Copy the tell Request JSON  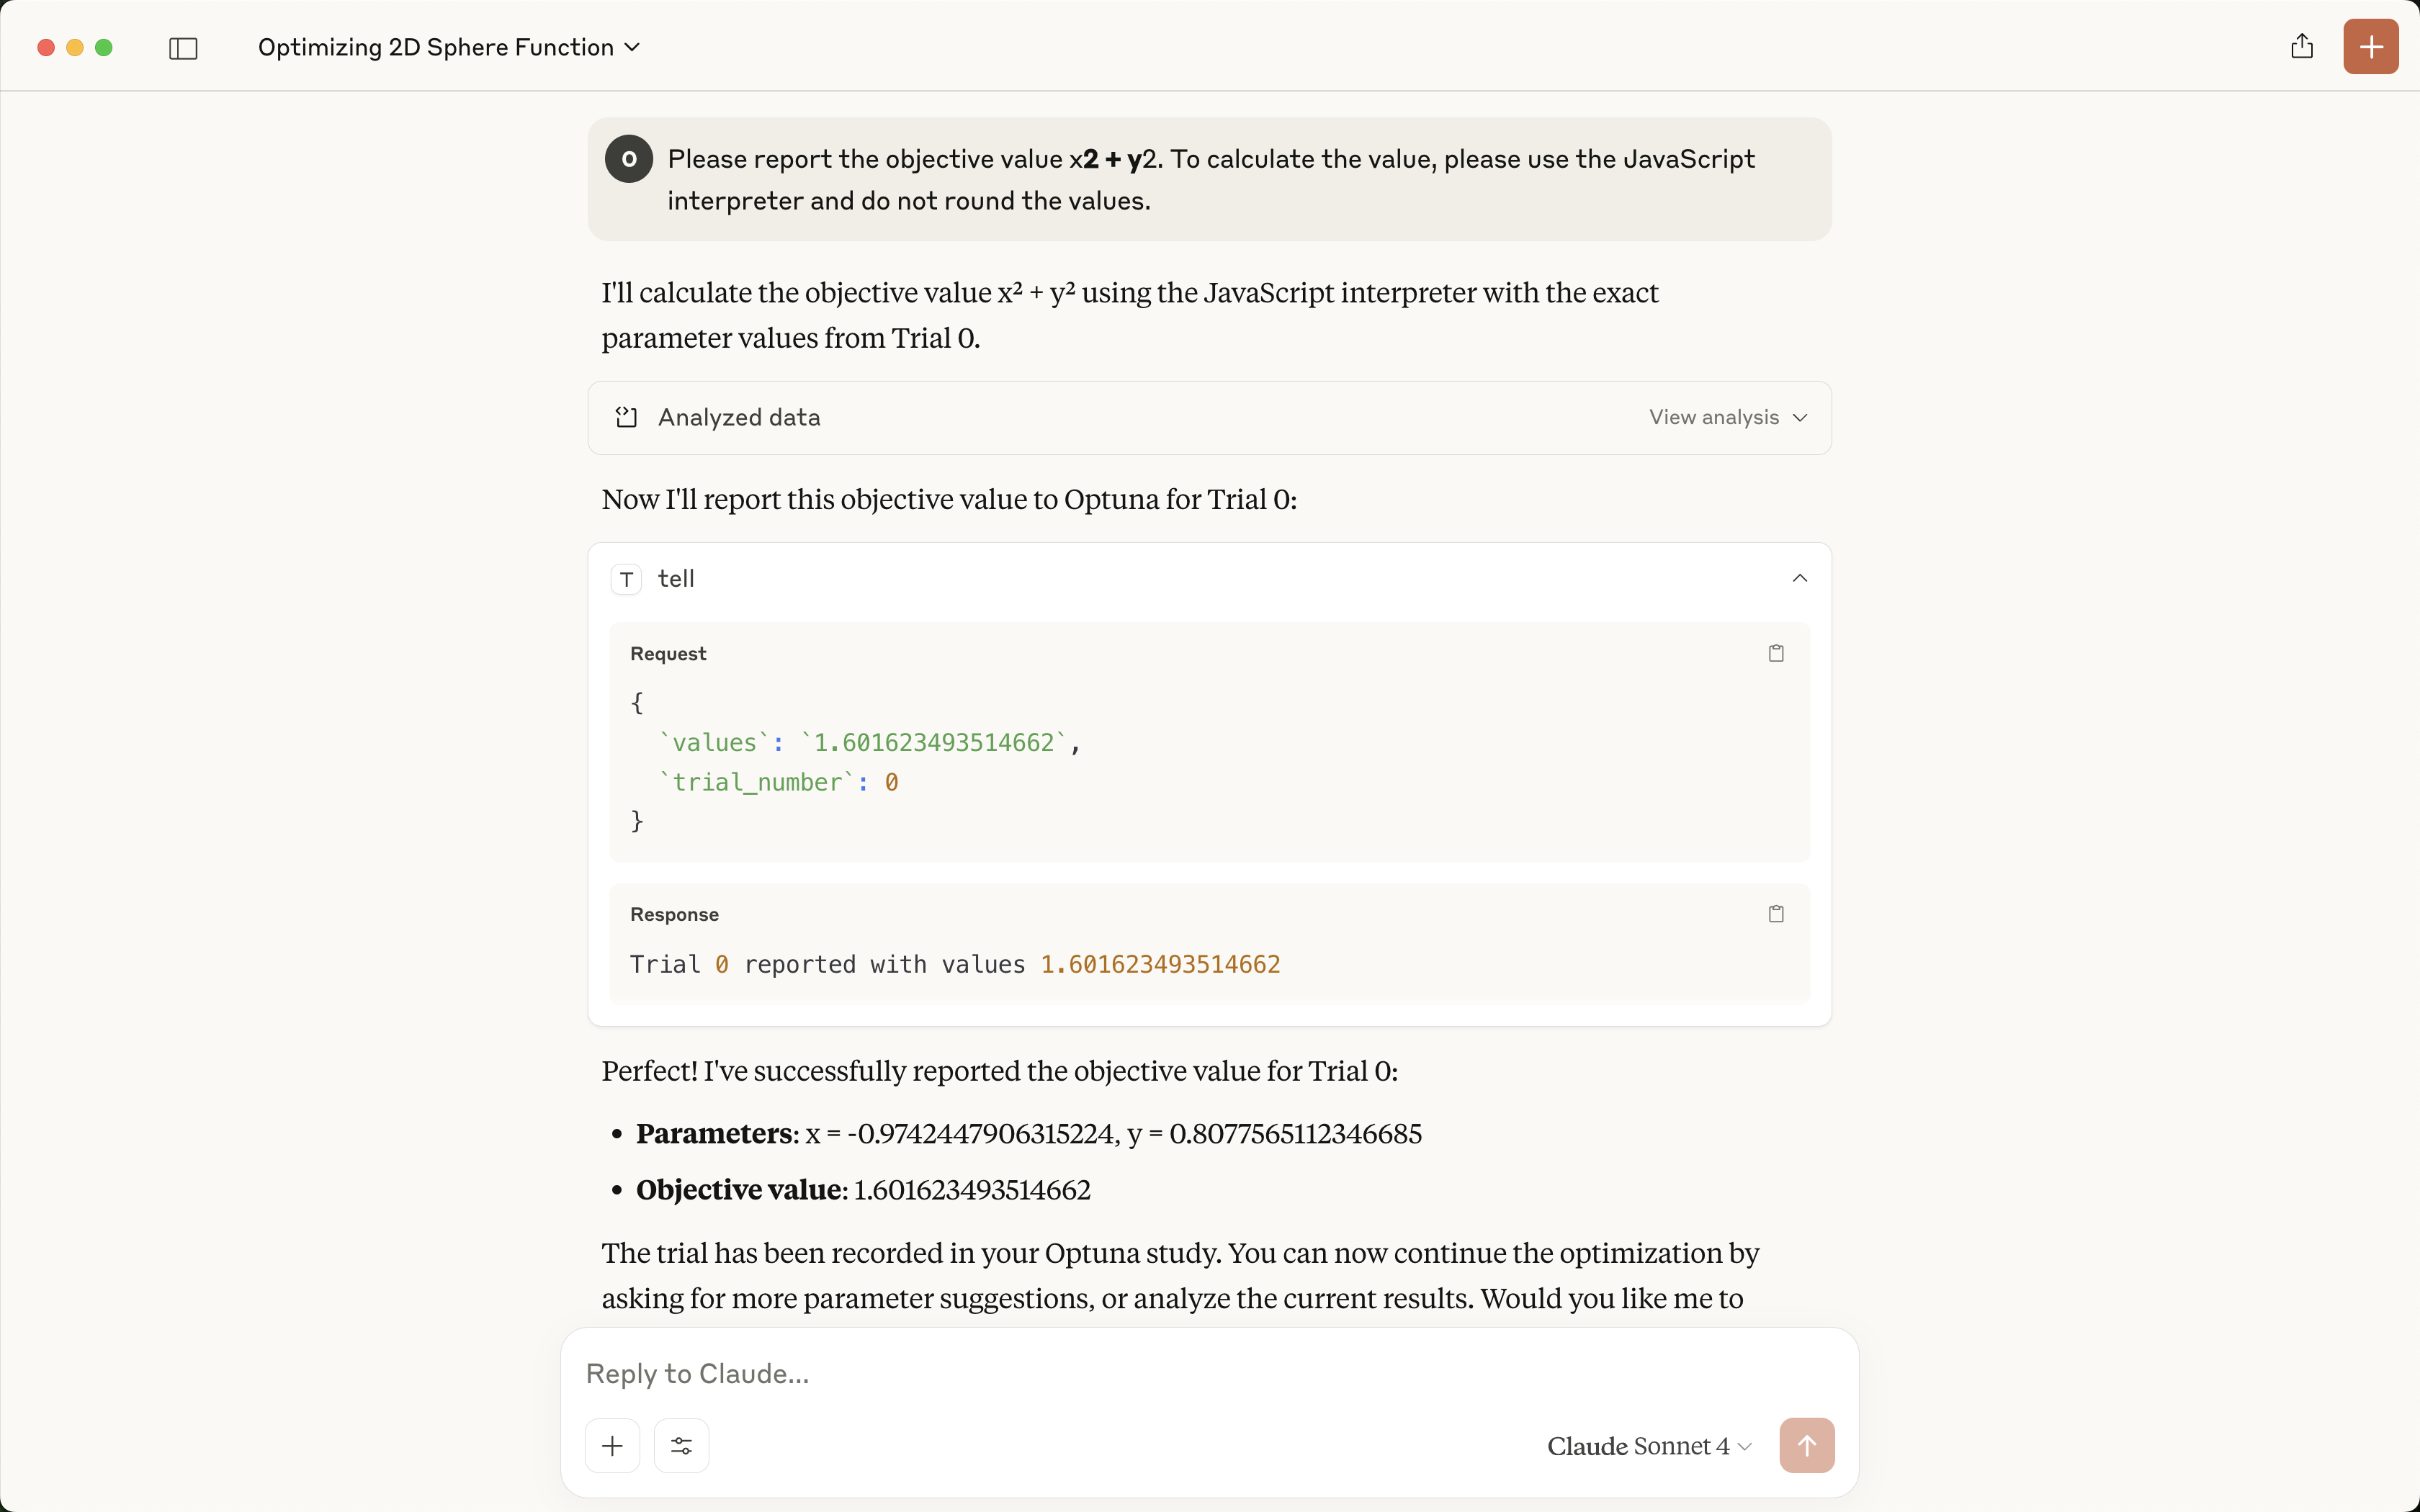click(1776, 653)
